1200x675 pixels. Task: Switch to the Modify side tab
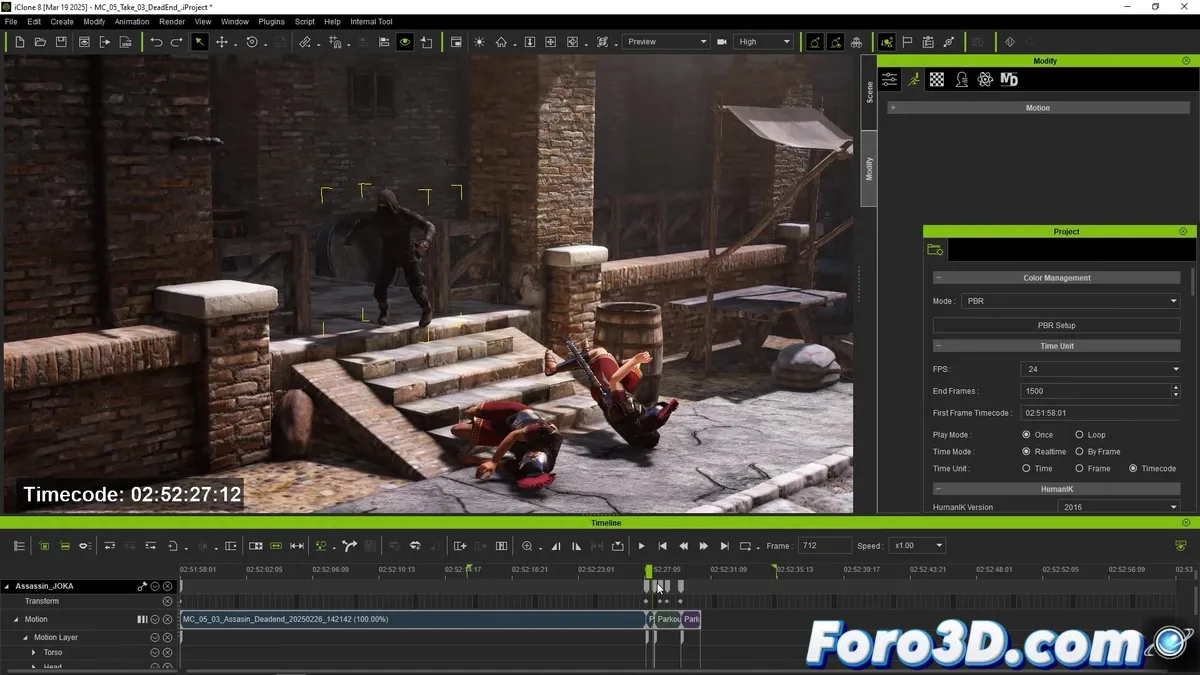click(x=869, y=168)
